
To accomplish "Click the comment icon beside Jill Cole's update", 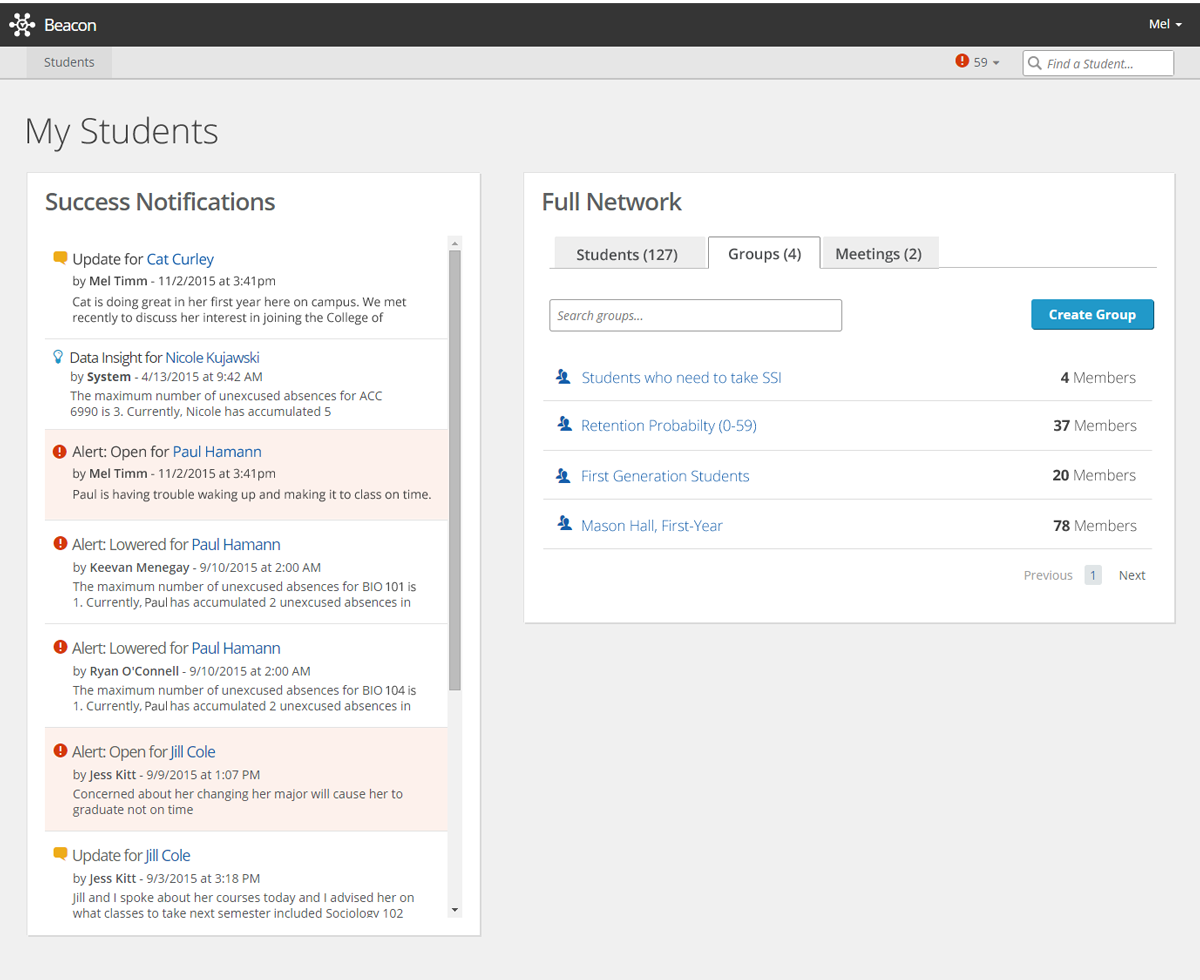I will pos(60,854).
